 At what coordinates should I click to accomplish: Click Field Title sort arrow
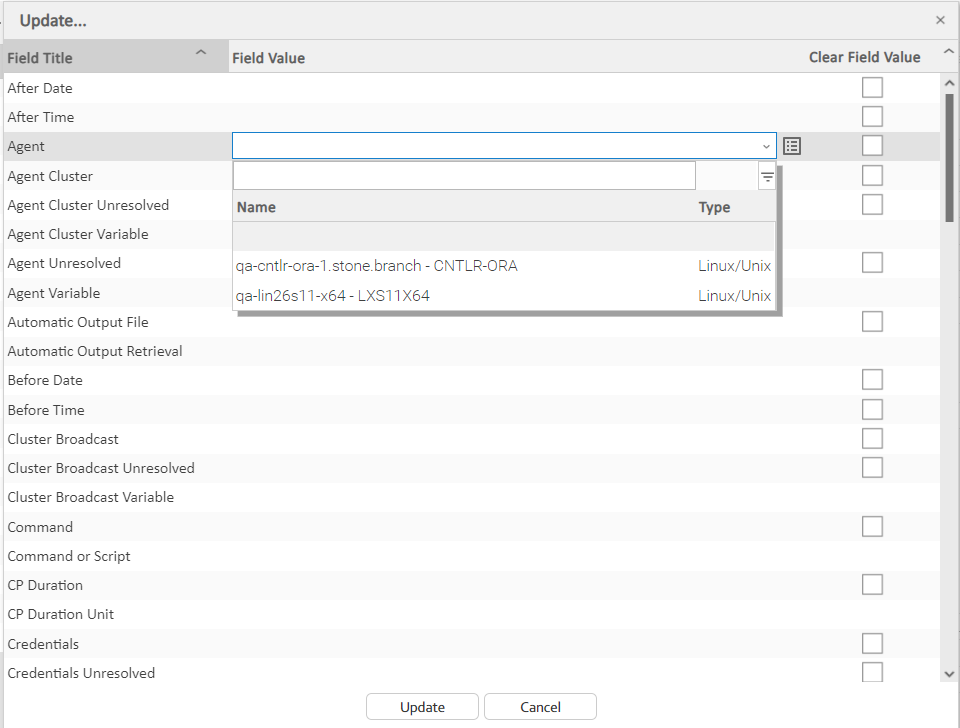201,53
